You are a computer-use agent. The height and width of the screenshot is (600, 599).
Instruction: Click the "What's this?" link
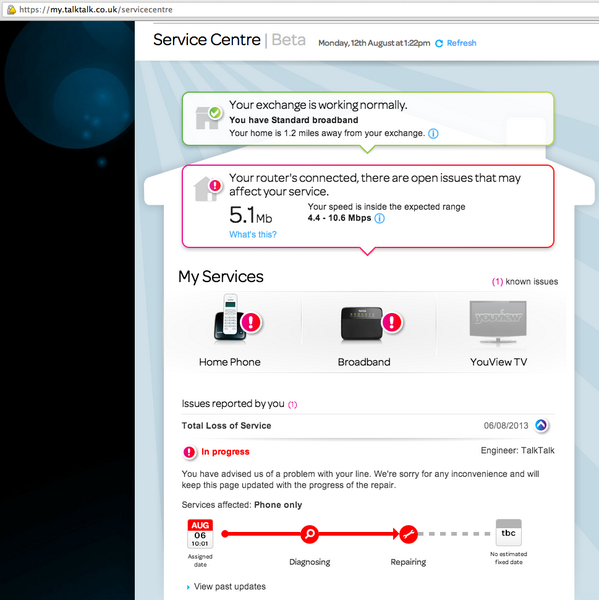click(253, 235)
